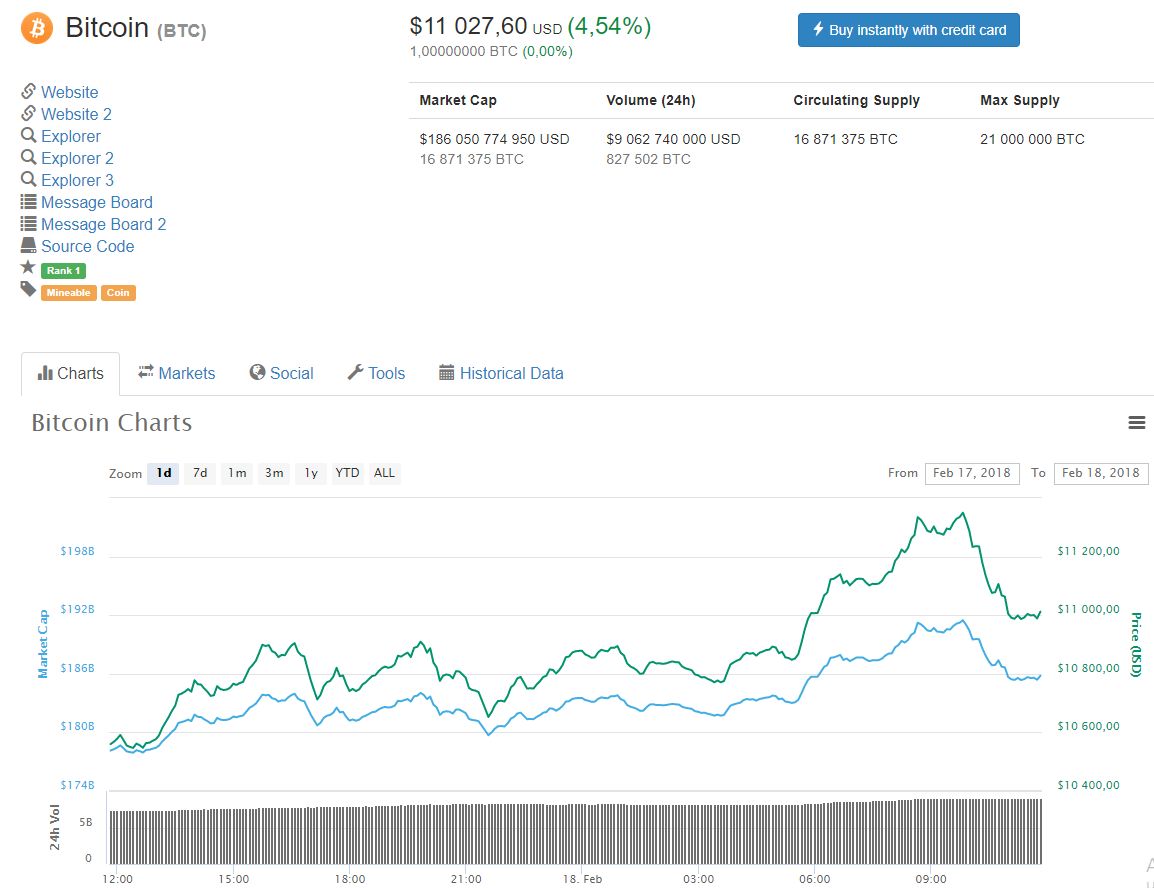Click the star icon beside Rank 1
The image size is (1154, 888).
click(28, 267)
